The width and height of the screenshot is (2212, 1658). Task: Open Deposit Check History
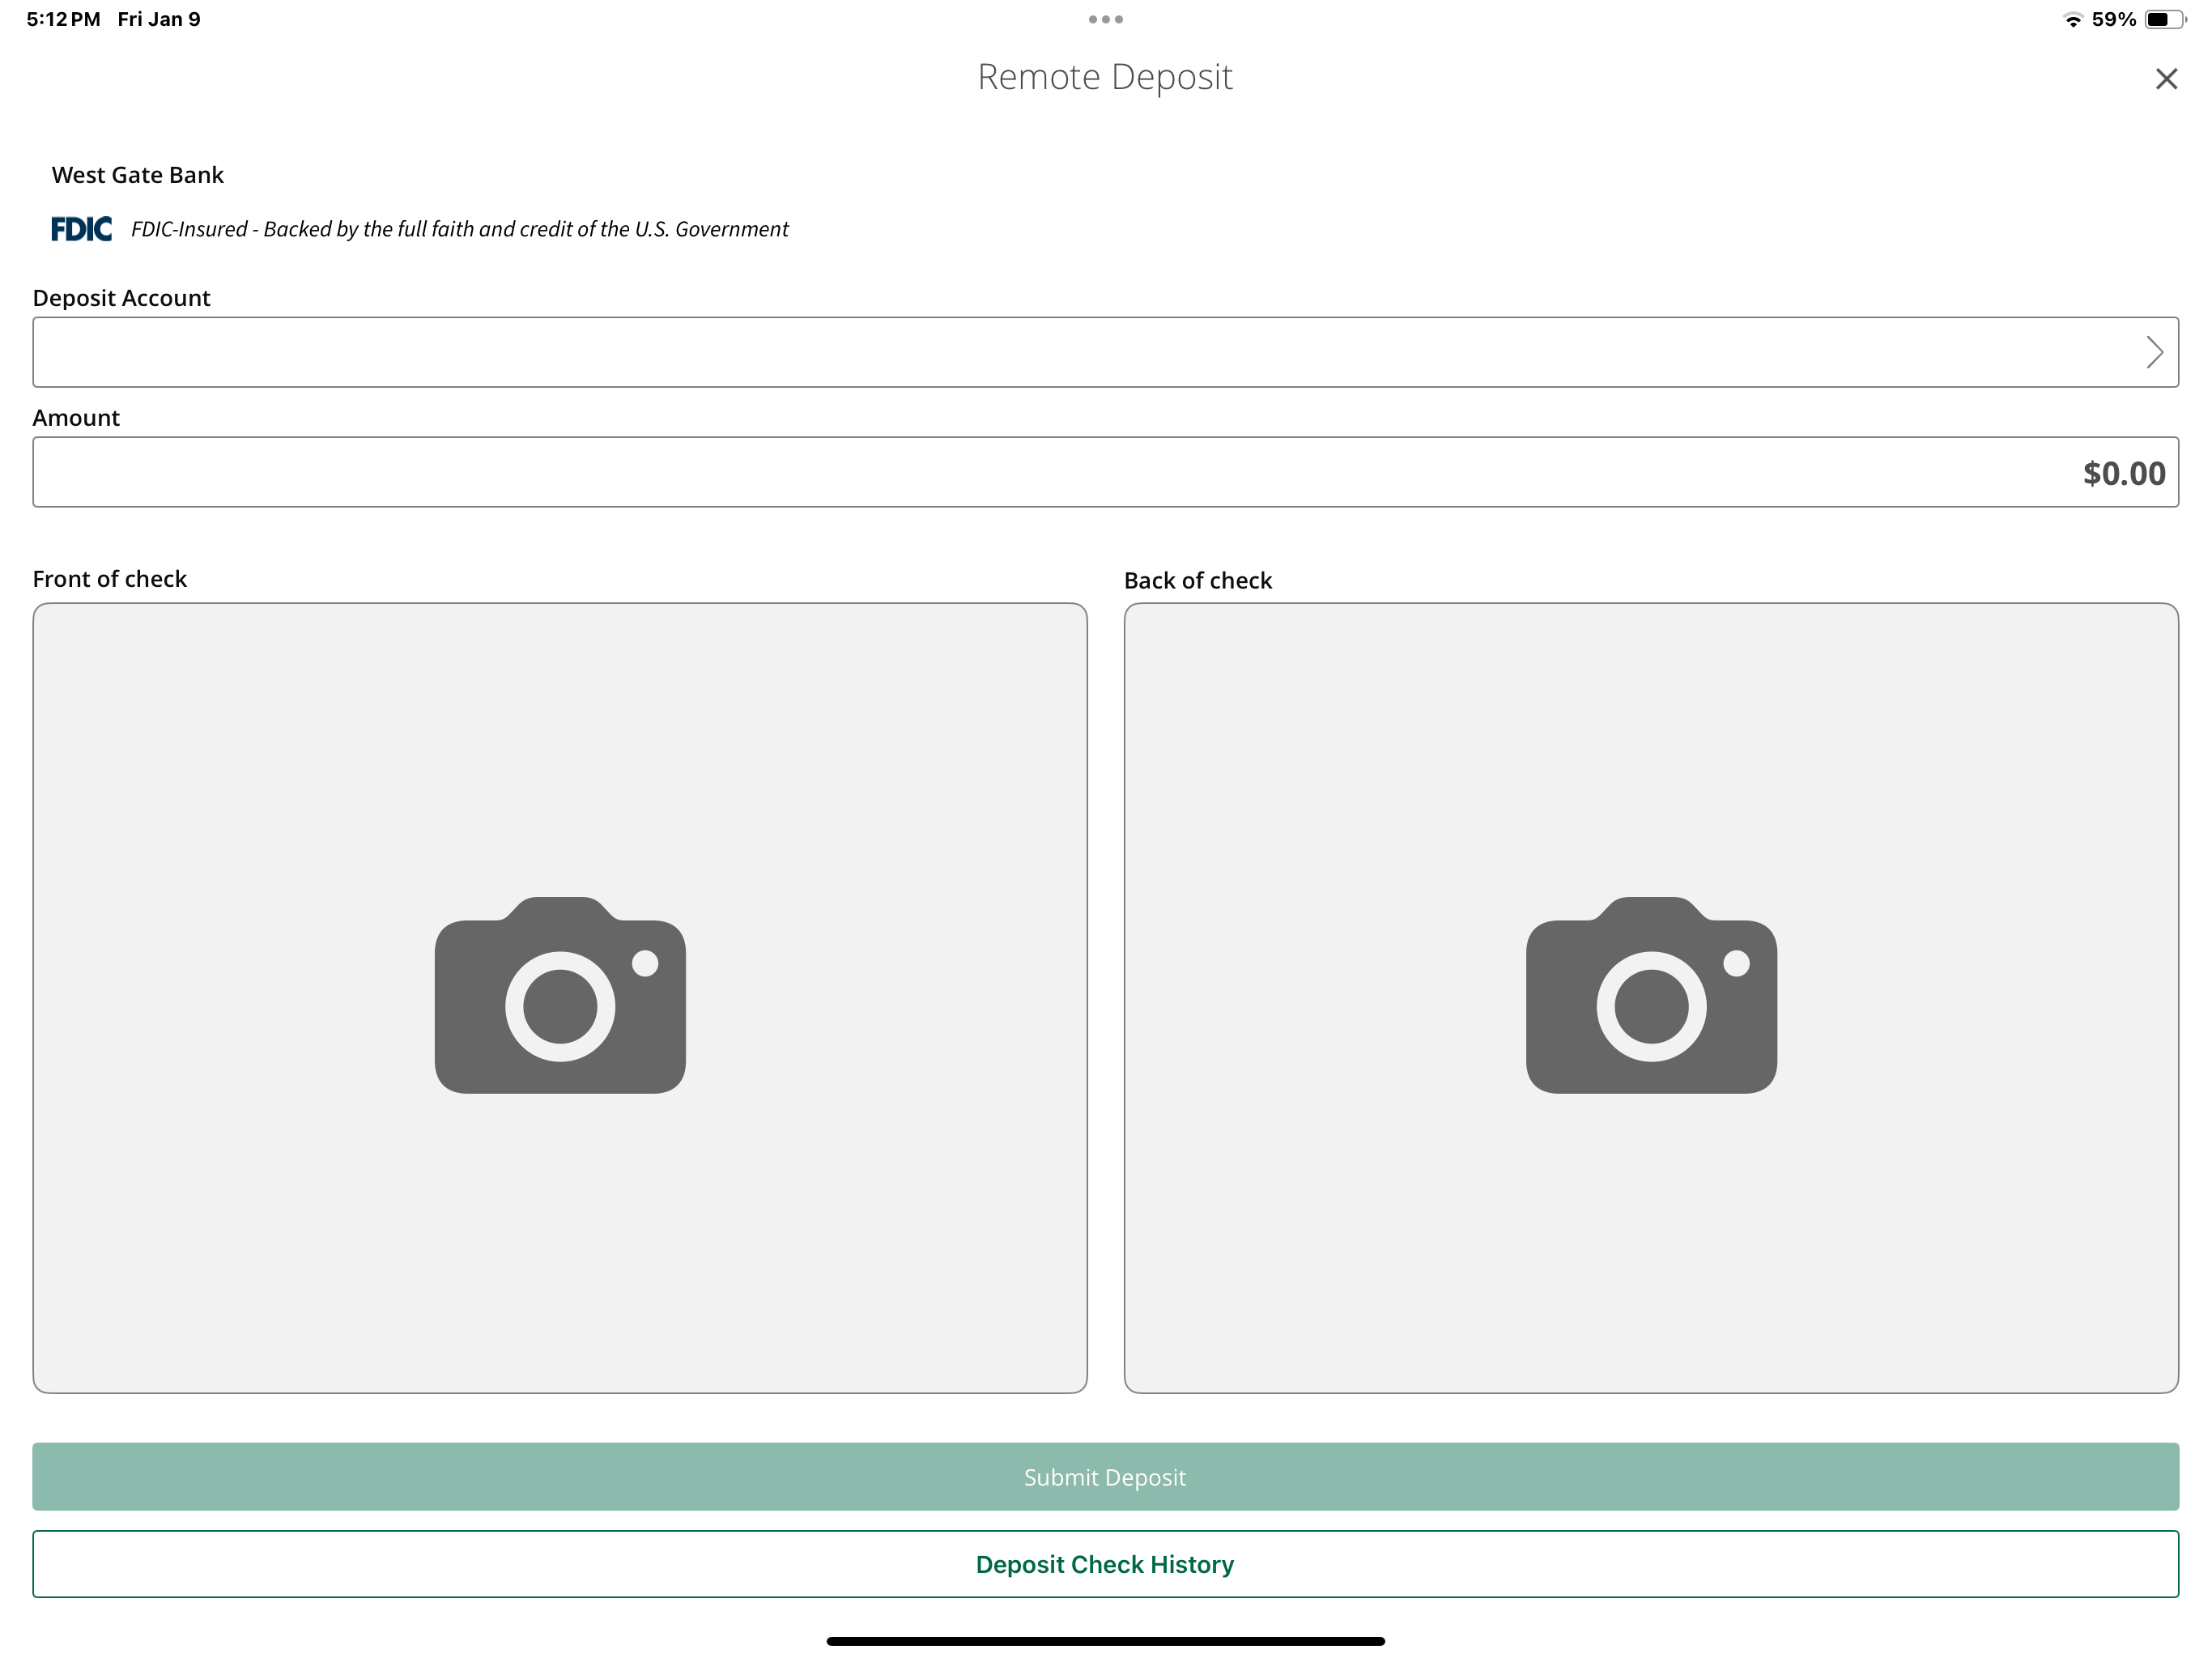(1105, 1564)
